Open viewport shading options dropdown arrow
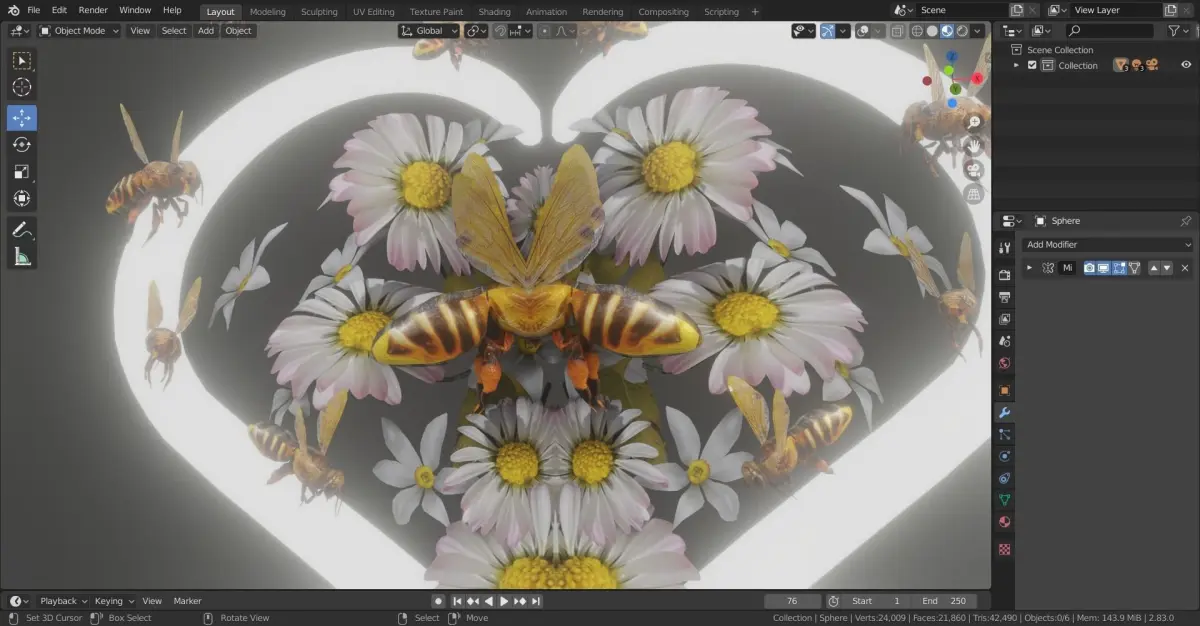 tap(978, 31)
